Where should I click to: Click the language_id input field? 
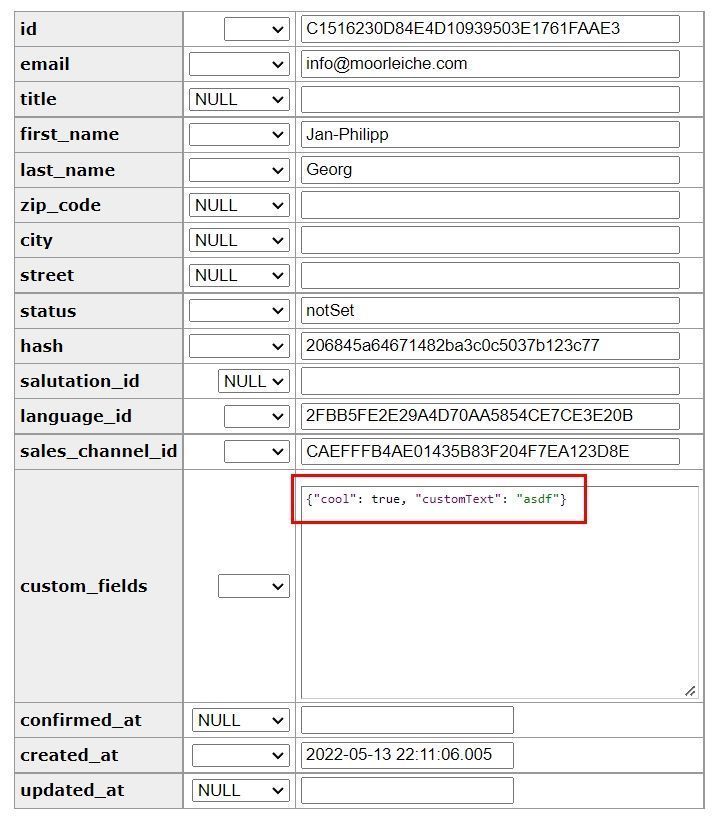[489, 416]
